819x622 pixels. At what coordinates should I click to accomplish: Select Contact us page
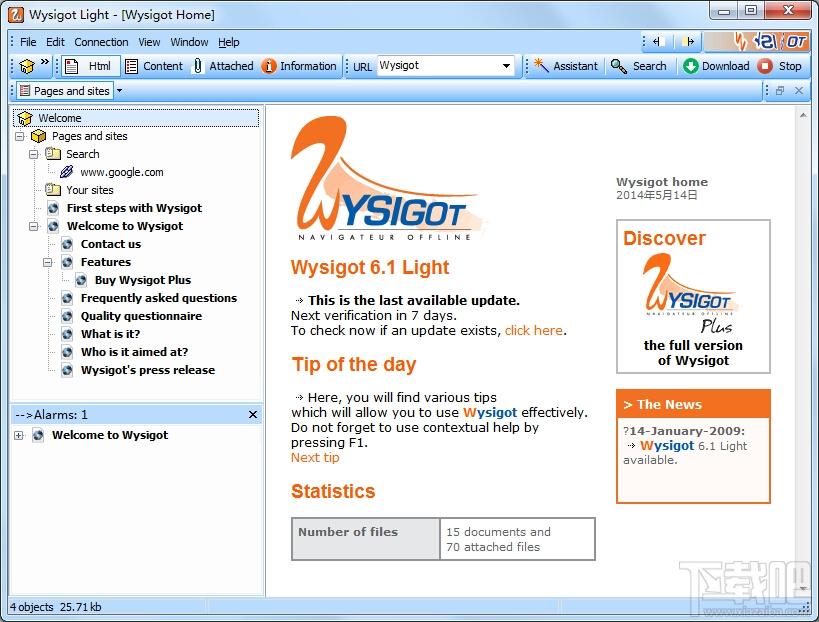(111, 244)
